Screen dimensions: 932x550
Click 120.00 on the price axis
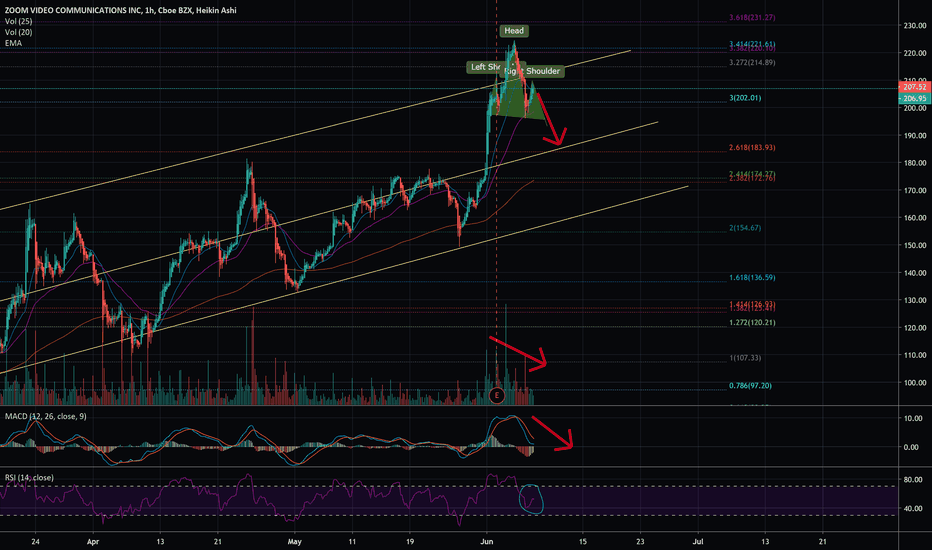[915, 328]
